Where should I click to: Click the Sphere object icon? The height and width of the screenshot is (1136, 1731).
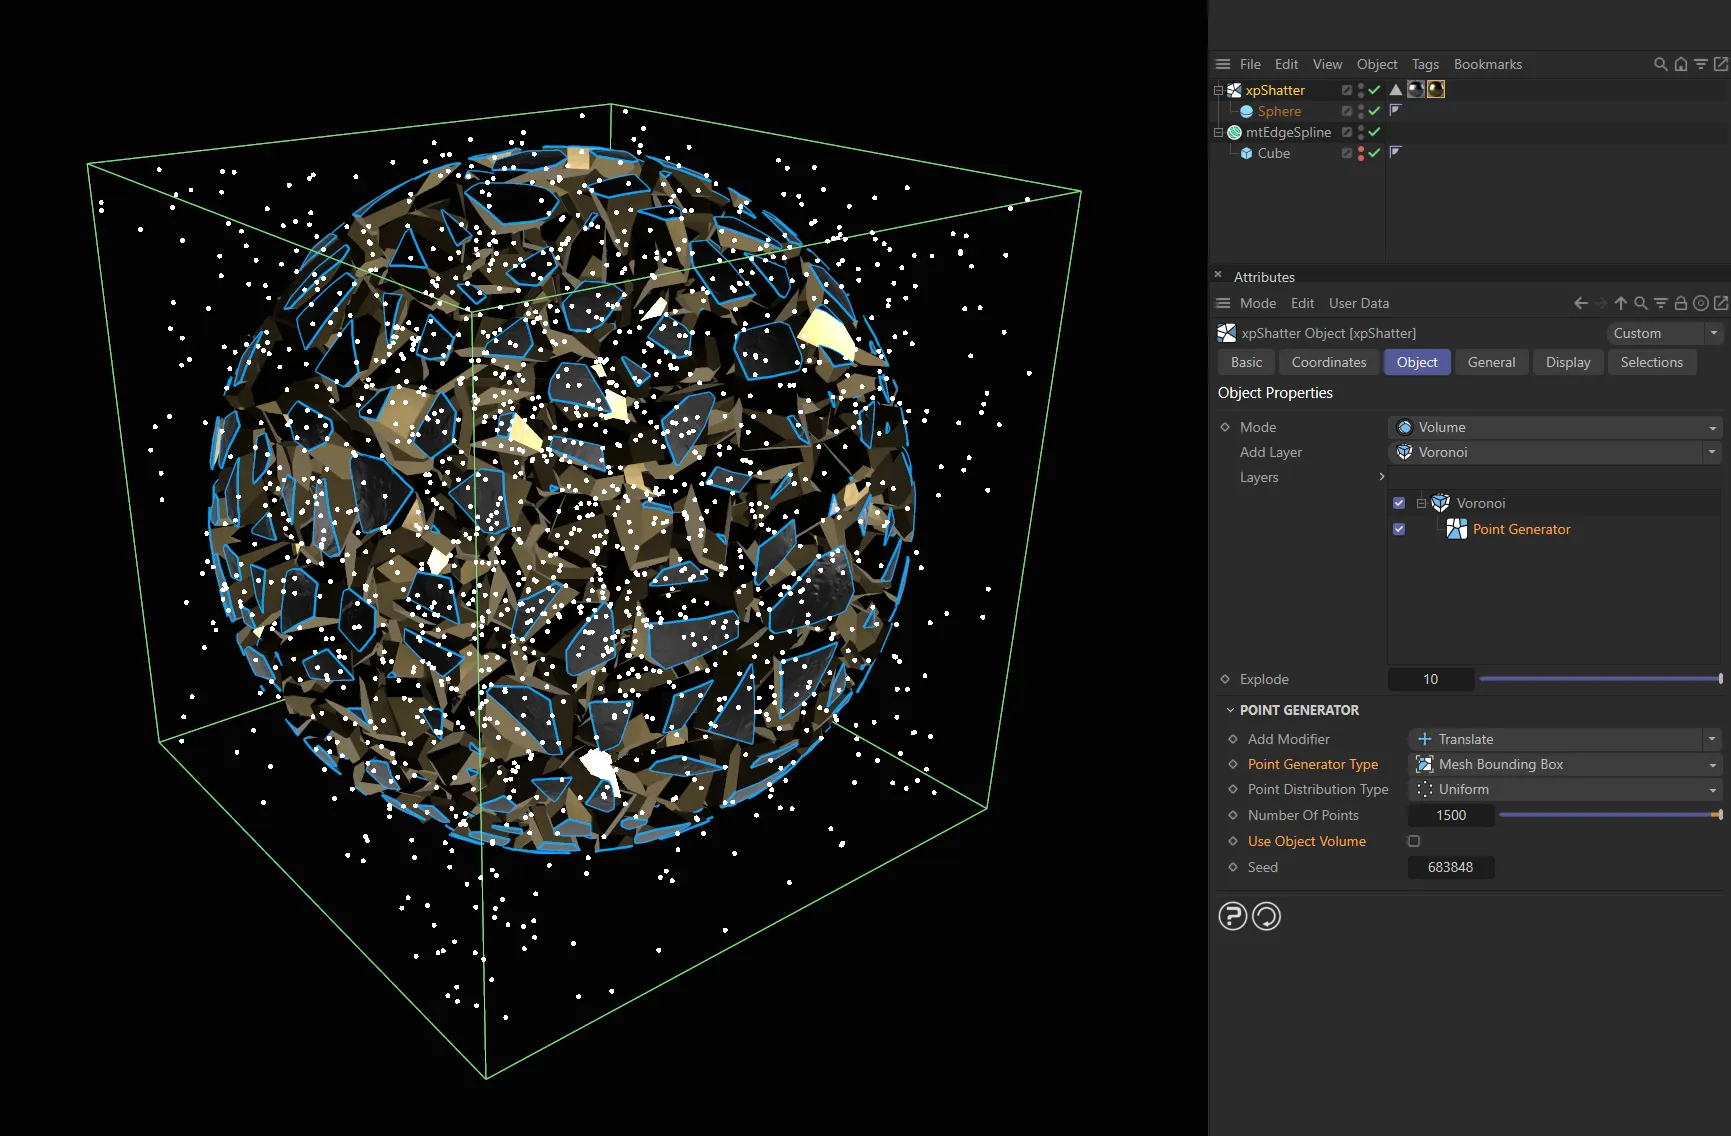tap(1246, 111)
